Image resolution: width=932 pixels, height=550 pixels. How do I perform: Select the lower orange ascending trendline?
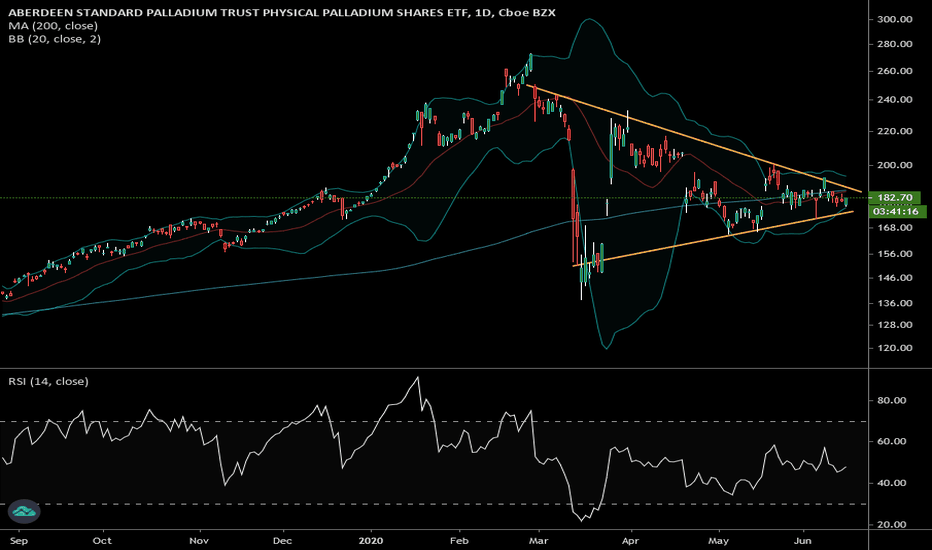click(x=713, y=238)
